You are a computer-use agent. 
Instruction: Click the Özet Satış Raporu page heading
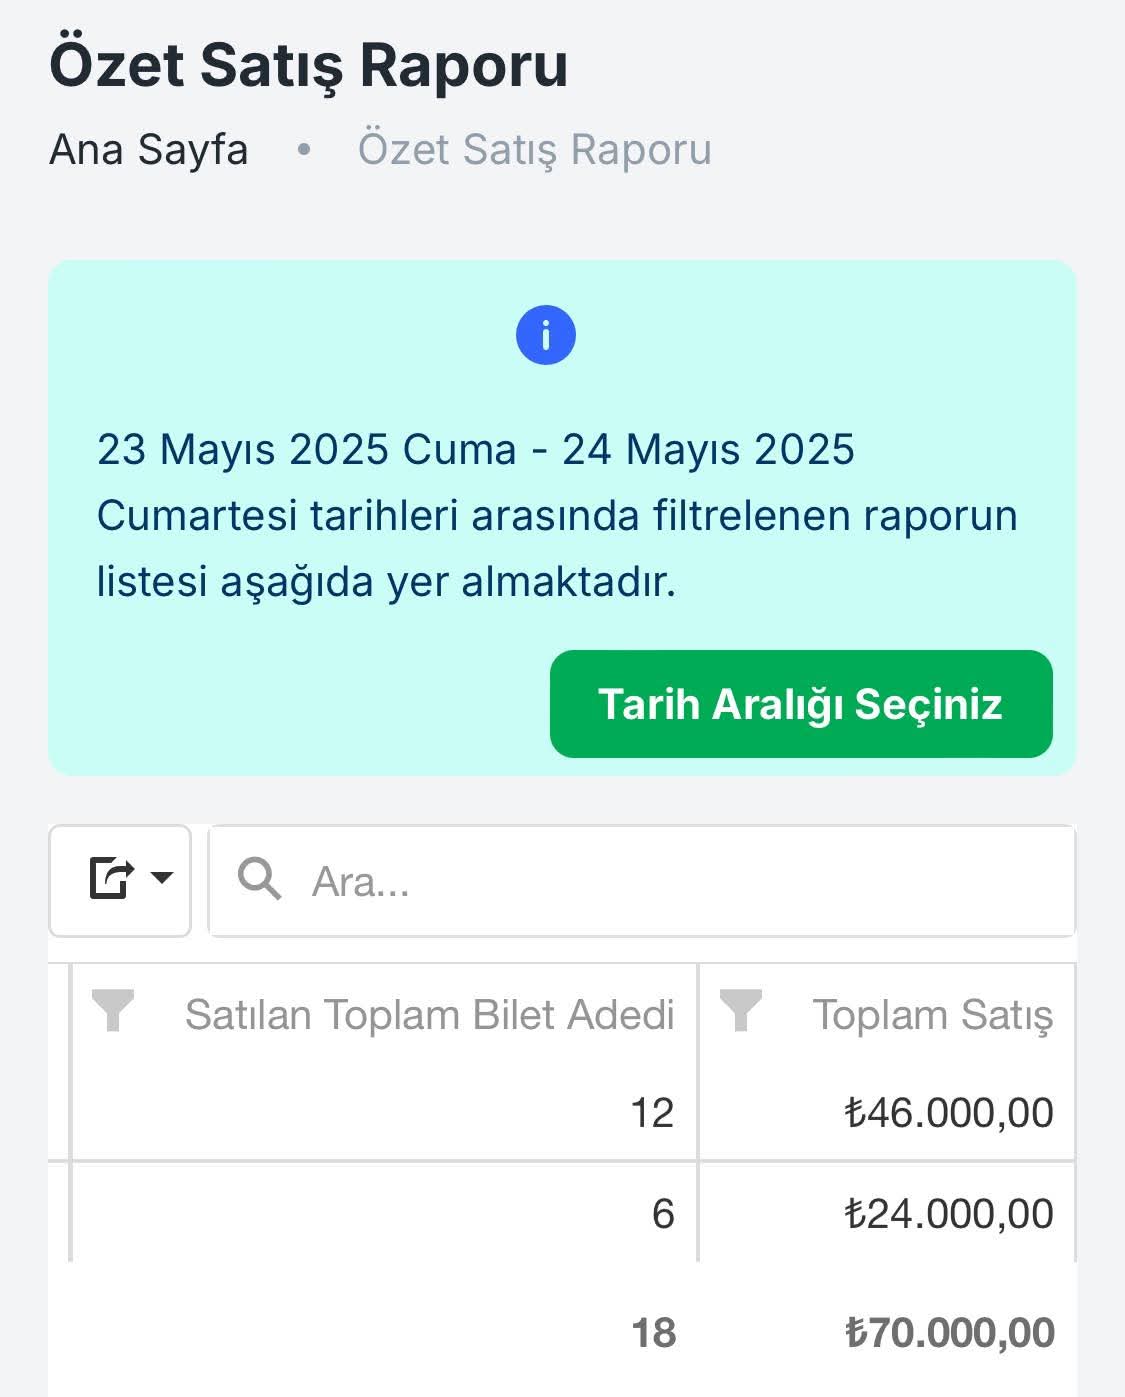tap(309, 66)
